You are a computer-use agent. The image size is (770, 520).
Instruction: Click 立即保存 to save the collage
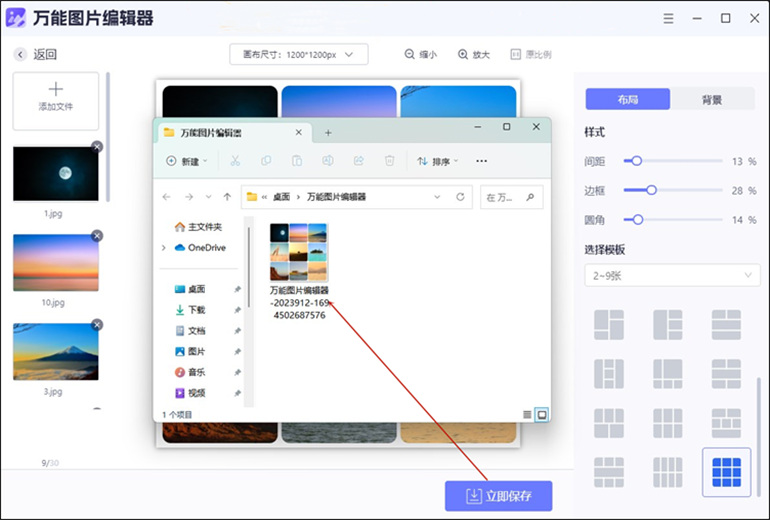tap(498, 496)
